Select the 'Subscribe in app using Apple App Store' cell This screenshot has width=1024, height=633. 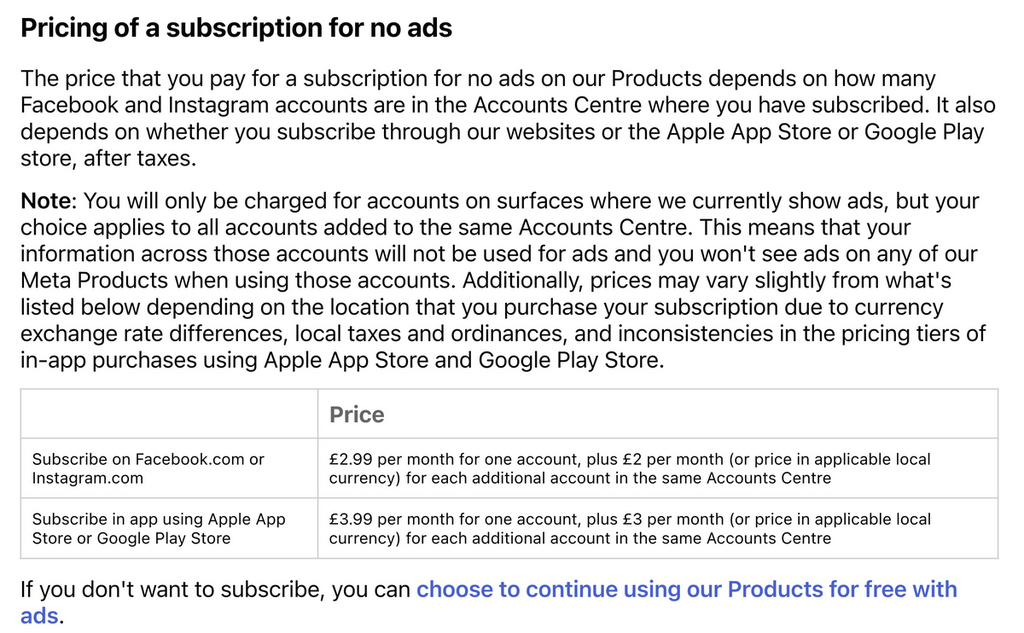(x=168, y=528)
